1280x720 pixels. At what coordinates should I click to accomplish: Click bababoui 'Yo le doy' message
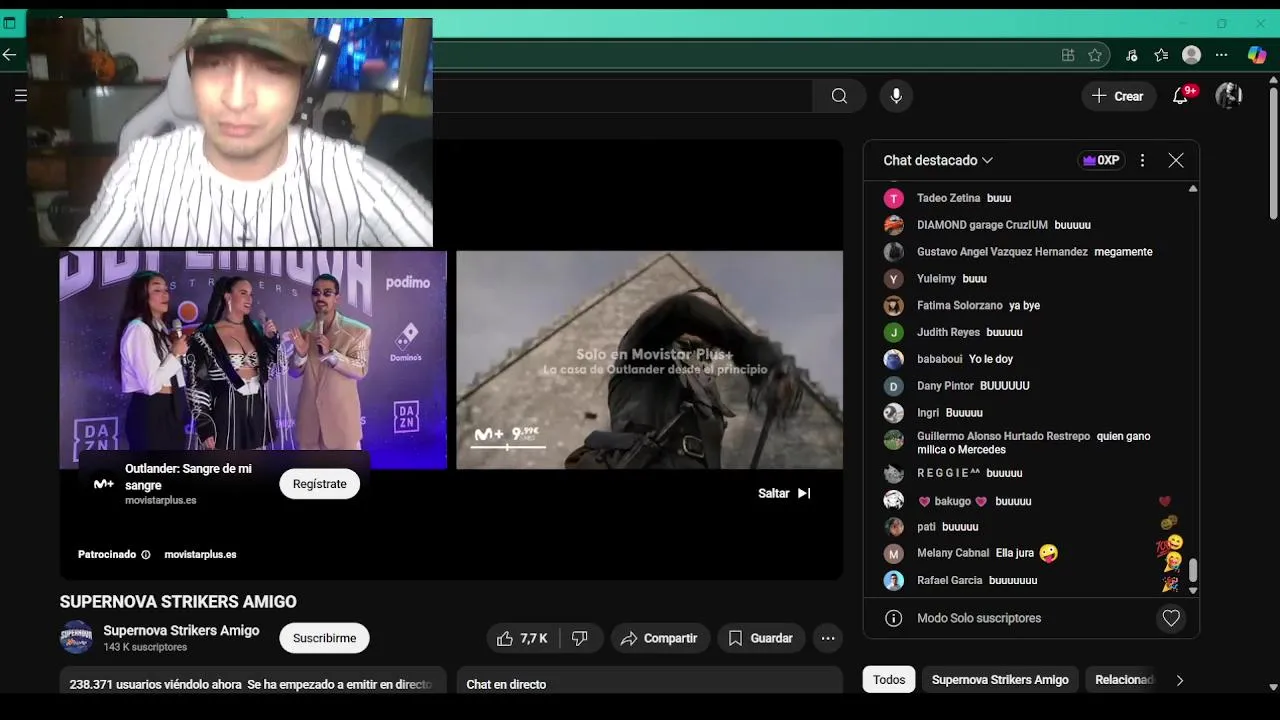click(1030, 359)
